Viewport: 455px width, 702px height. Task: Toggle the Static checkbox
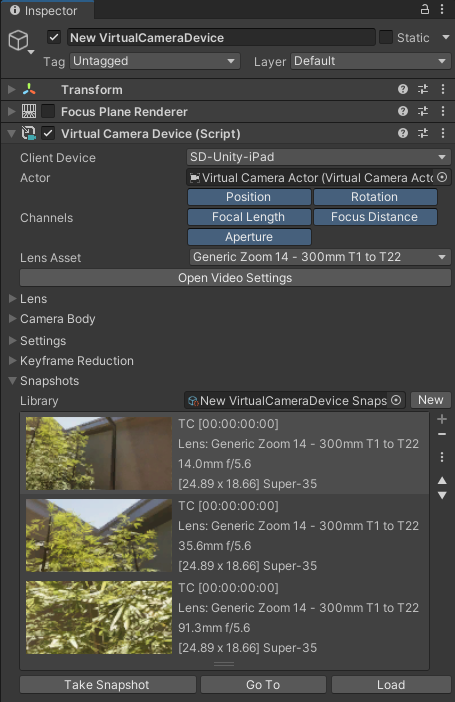(386, 37)
